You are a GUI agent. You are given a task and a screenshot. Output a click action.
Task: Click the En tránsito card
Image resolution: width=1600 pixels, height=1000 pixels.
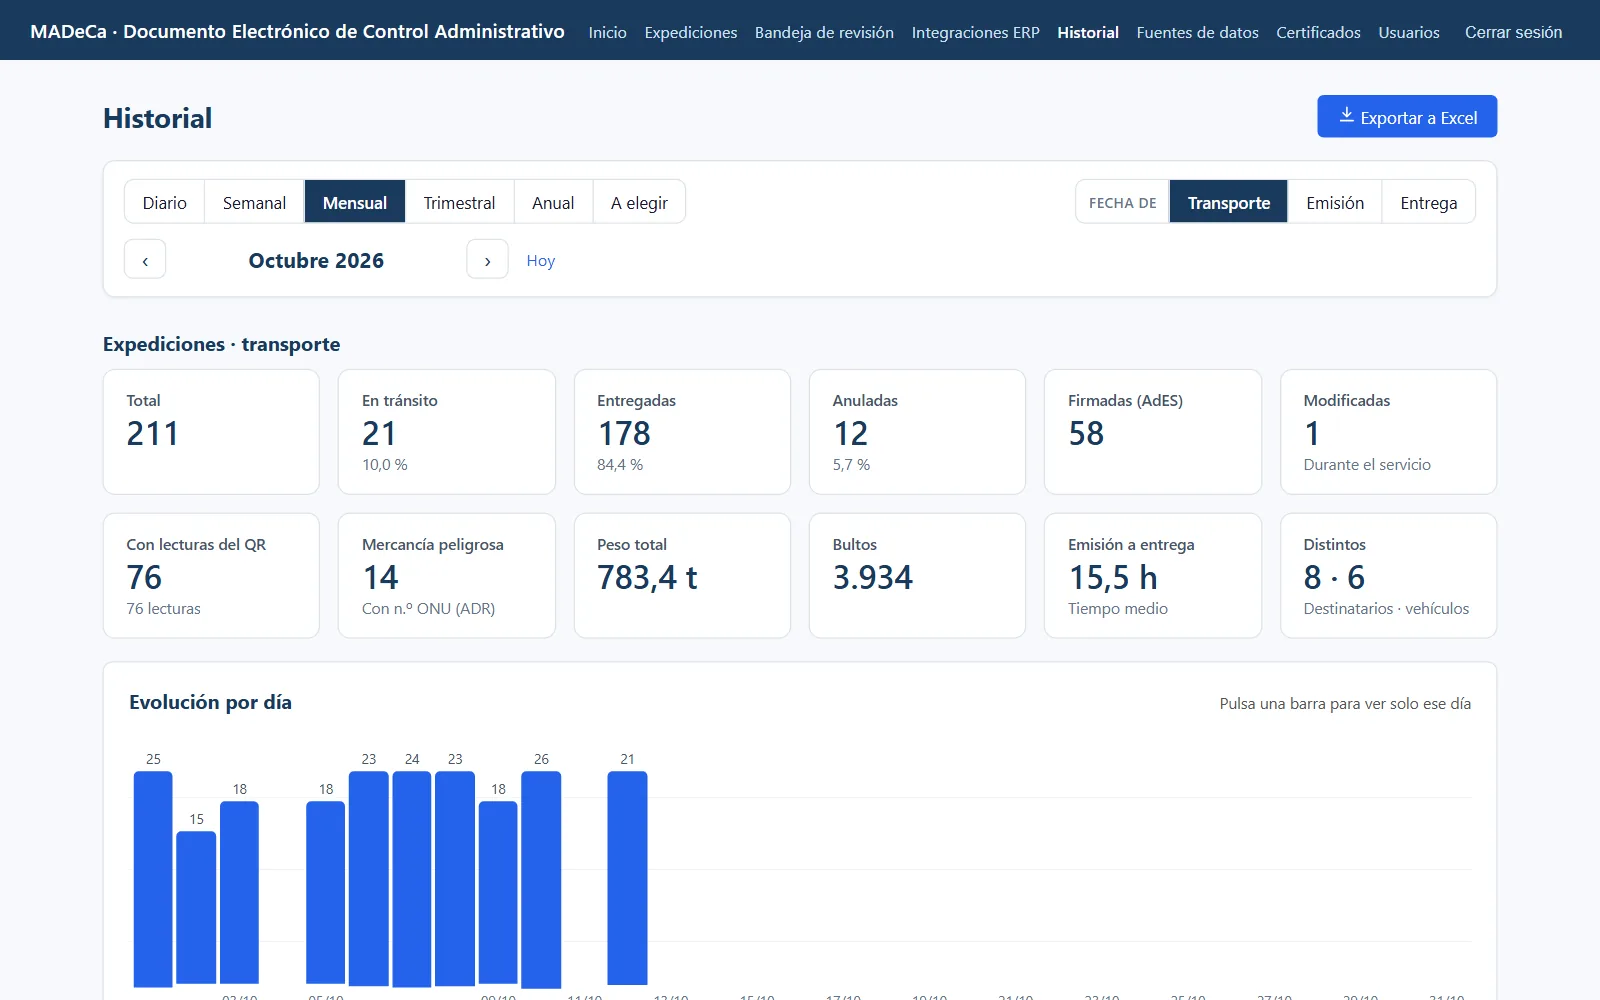pos(446,432)
